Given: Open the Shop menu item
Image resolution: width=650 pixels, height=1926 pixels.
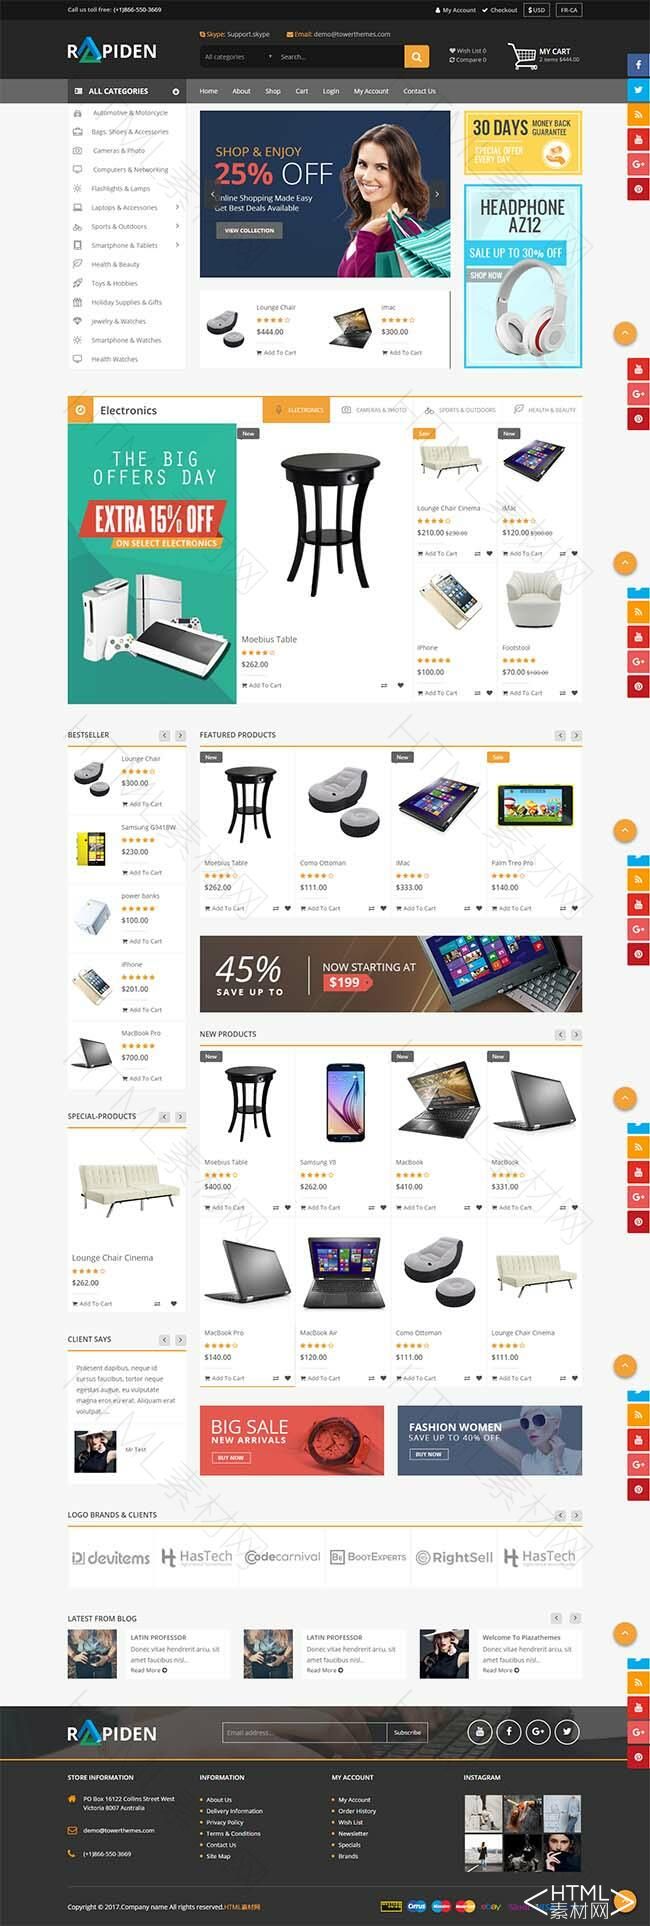Looking at the screenshot, I should coord(273,91).
